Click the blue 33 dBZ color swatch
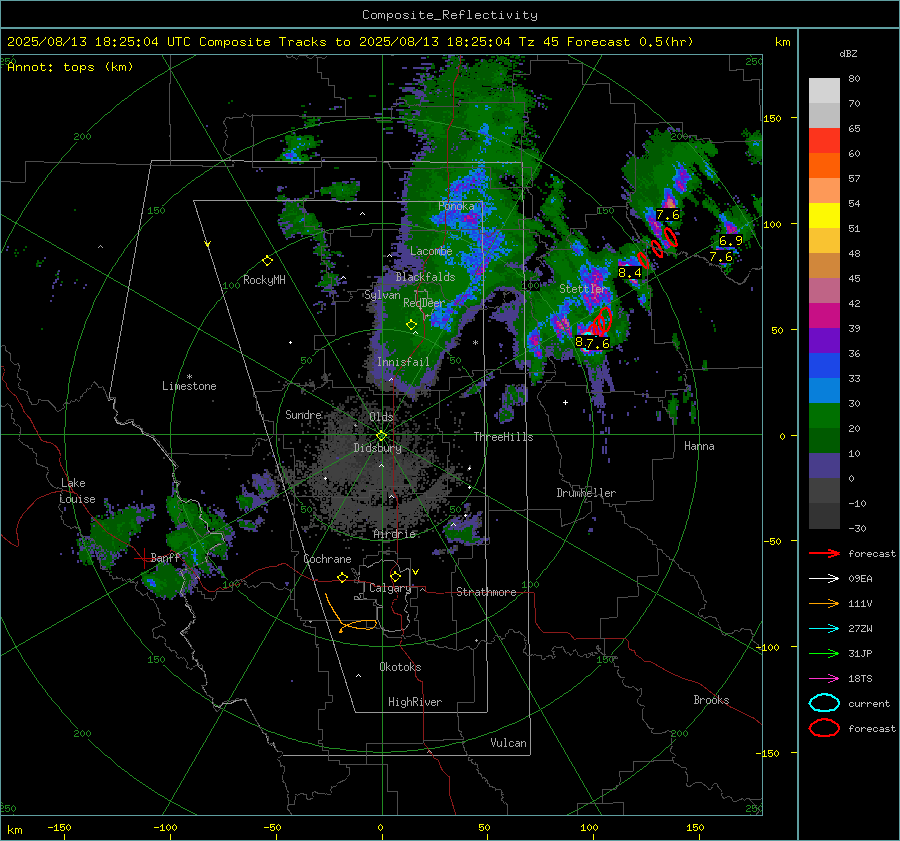The width and height of the screenshot is (900, 841). (824, 365)
